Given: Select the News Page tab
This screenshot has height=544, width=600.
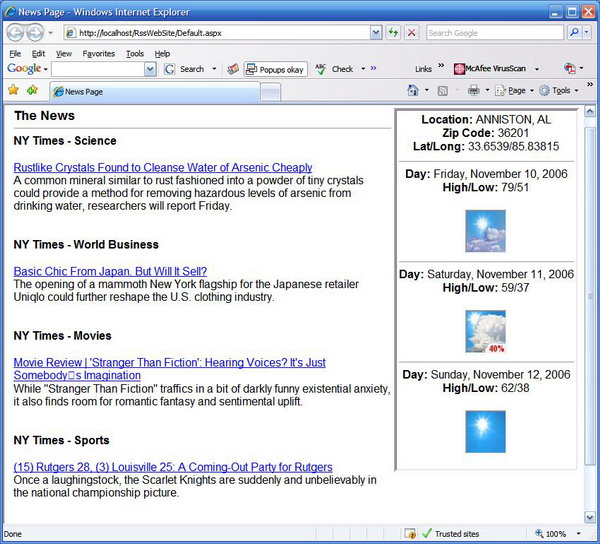Looking at the screenshot, I should [155, 92].
